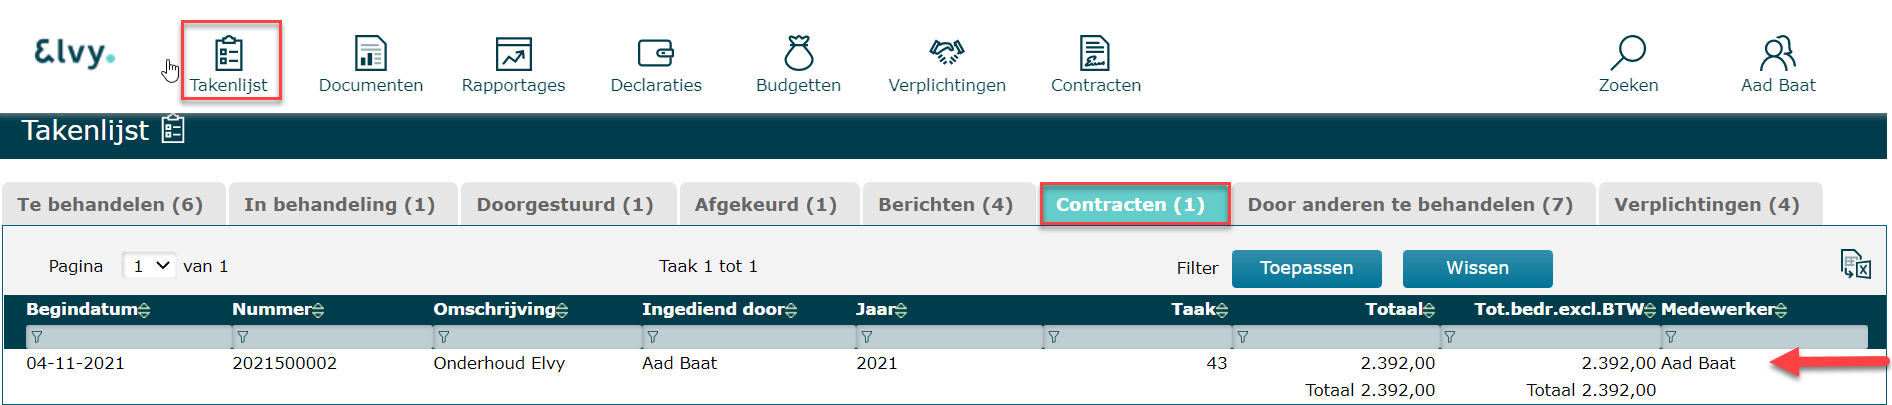
Task: Sort by Begindatum column
Action: tap(88, 310)
